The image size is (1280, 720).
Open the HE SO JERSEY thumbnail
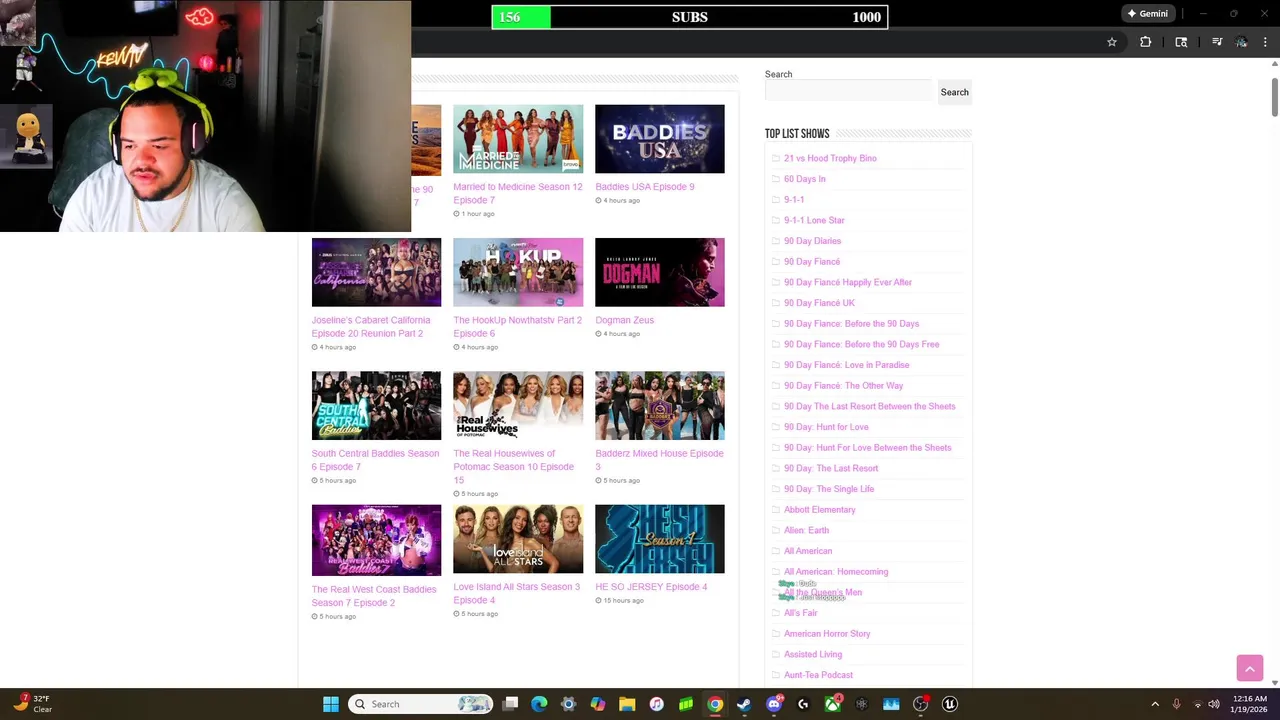pos(660,539)
